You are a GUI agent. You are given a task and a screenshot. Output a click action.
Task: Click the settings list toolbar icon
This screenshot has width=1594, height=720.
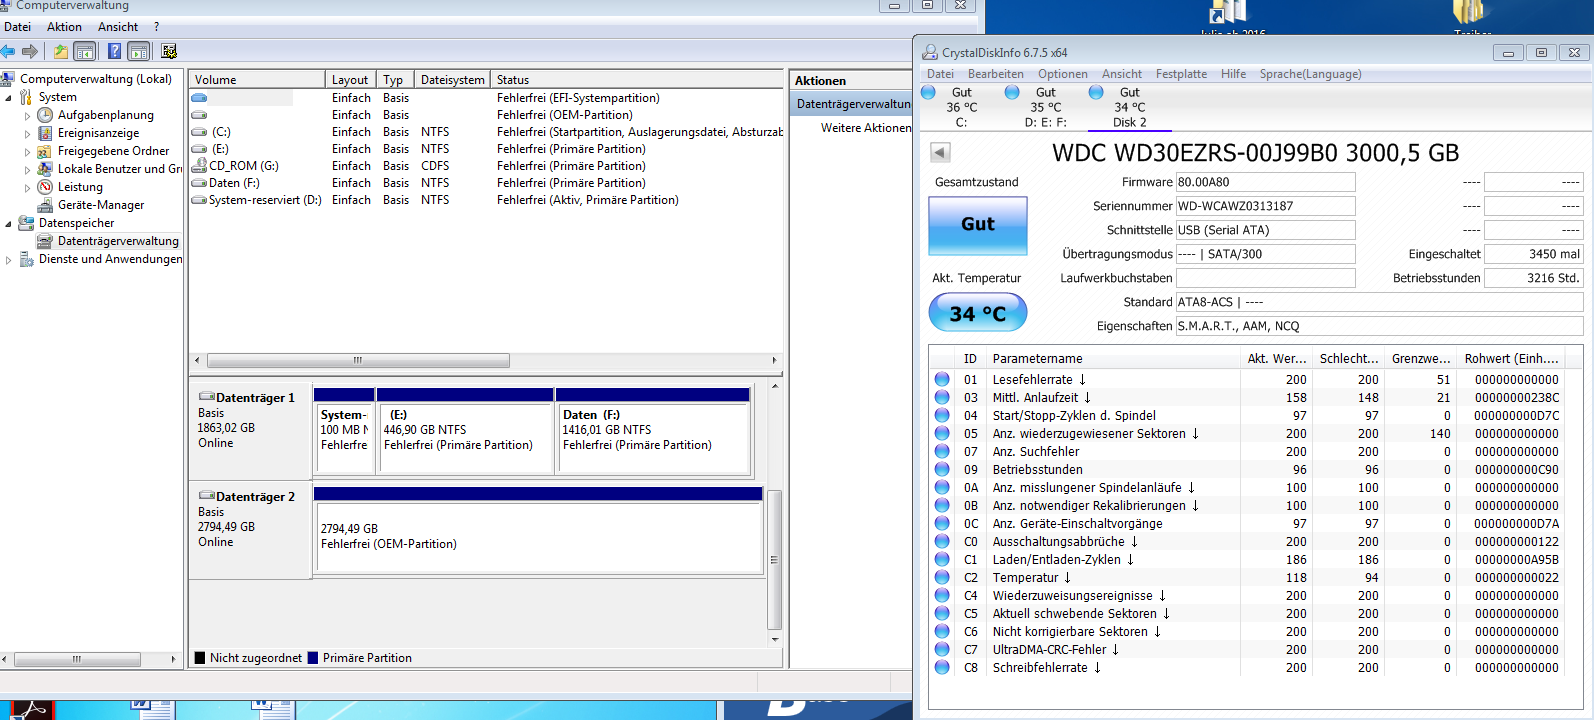pos(168,51)
